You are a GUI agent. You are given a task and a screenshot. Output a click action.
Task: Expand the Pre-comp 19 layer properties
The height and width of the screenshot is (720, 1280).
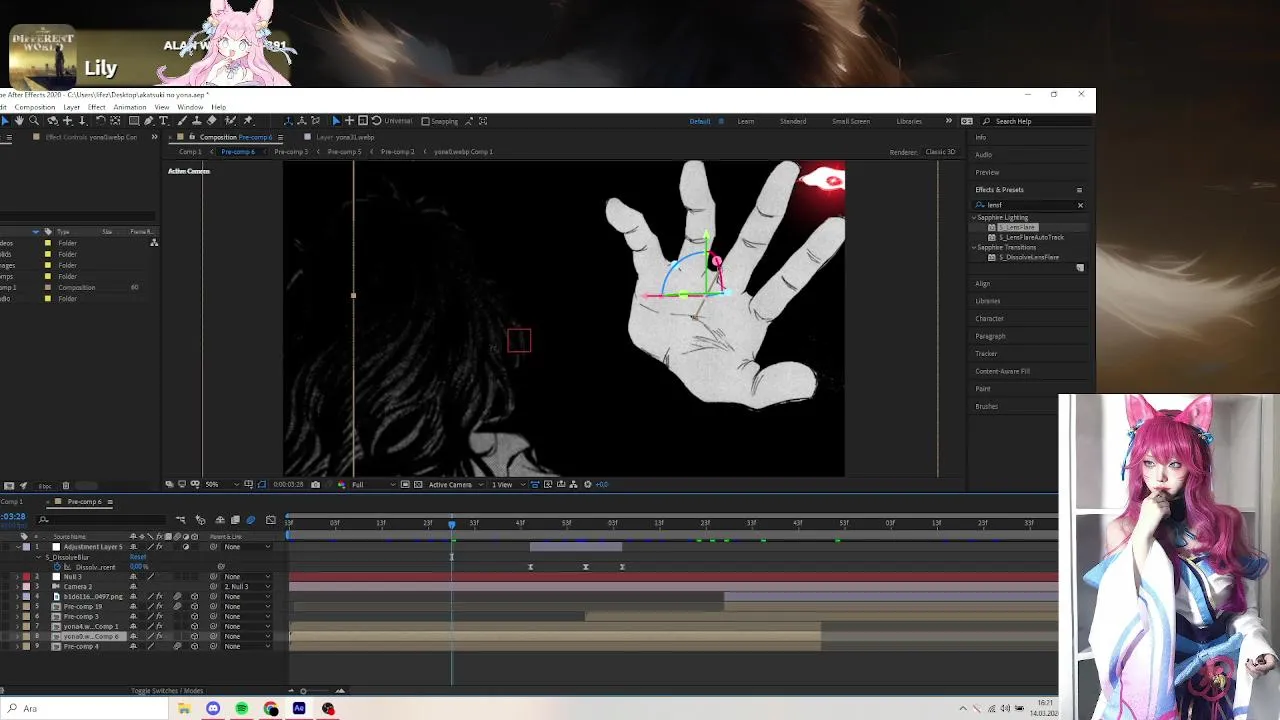tap(17, 606)
